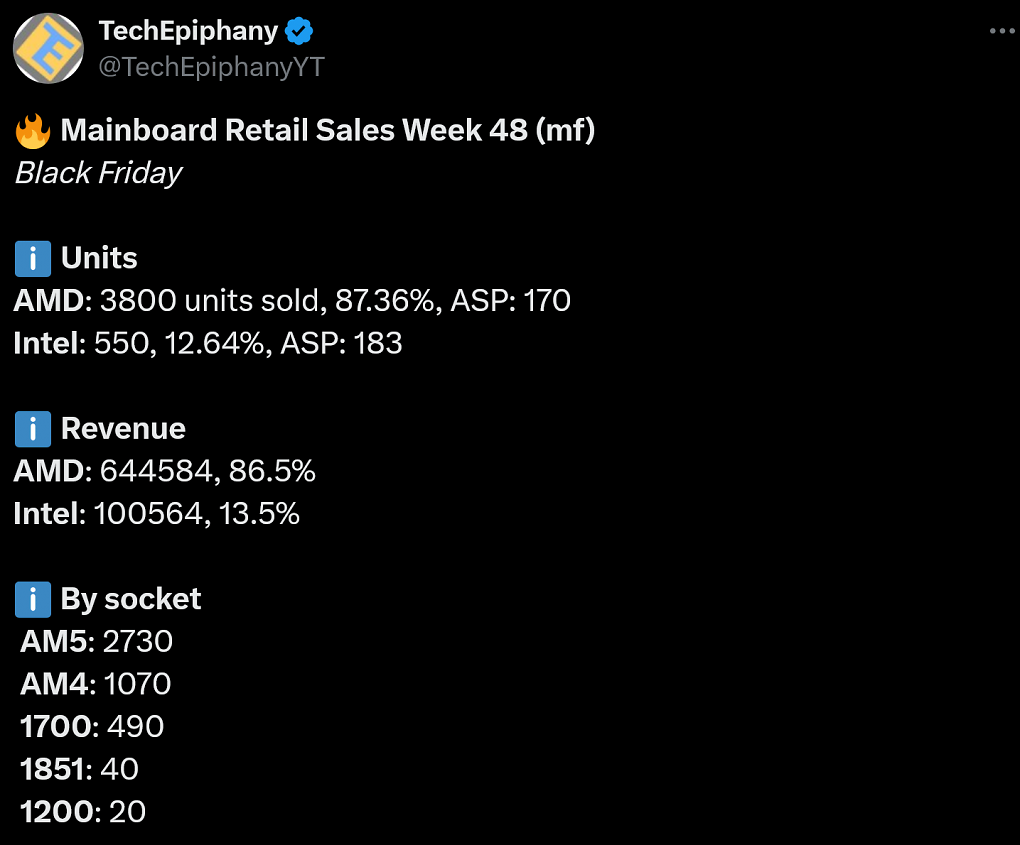Click the 1200 socket entry
Screen dimensions: 1020x845
[83, 812]
